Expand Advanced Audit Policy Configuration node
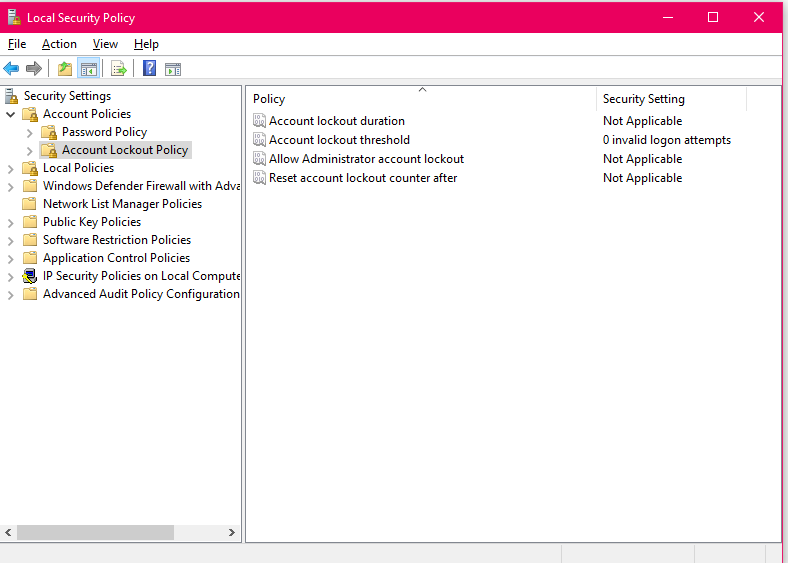 point(11,295)
